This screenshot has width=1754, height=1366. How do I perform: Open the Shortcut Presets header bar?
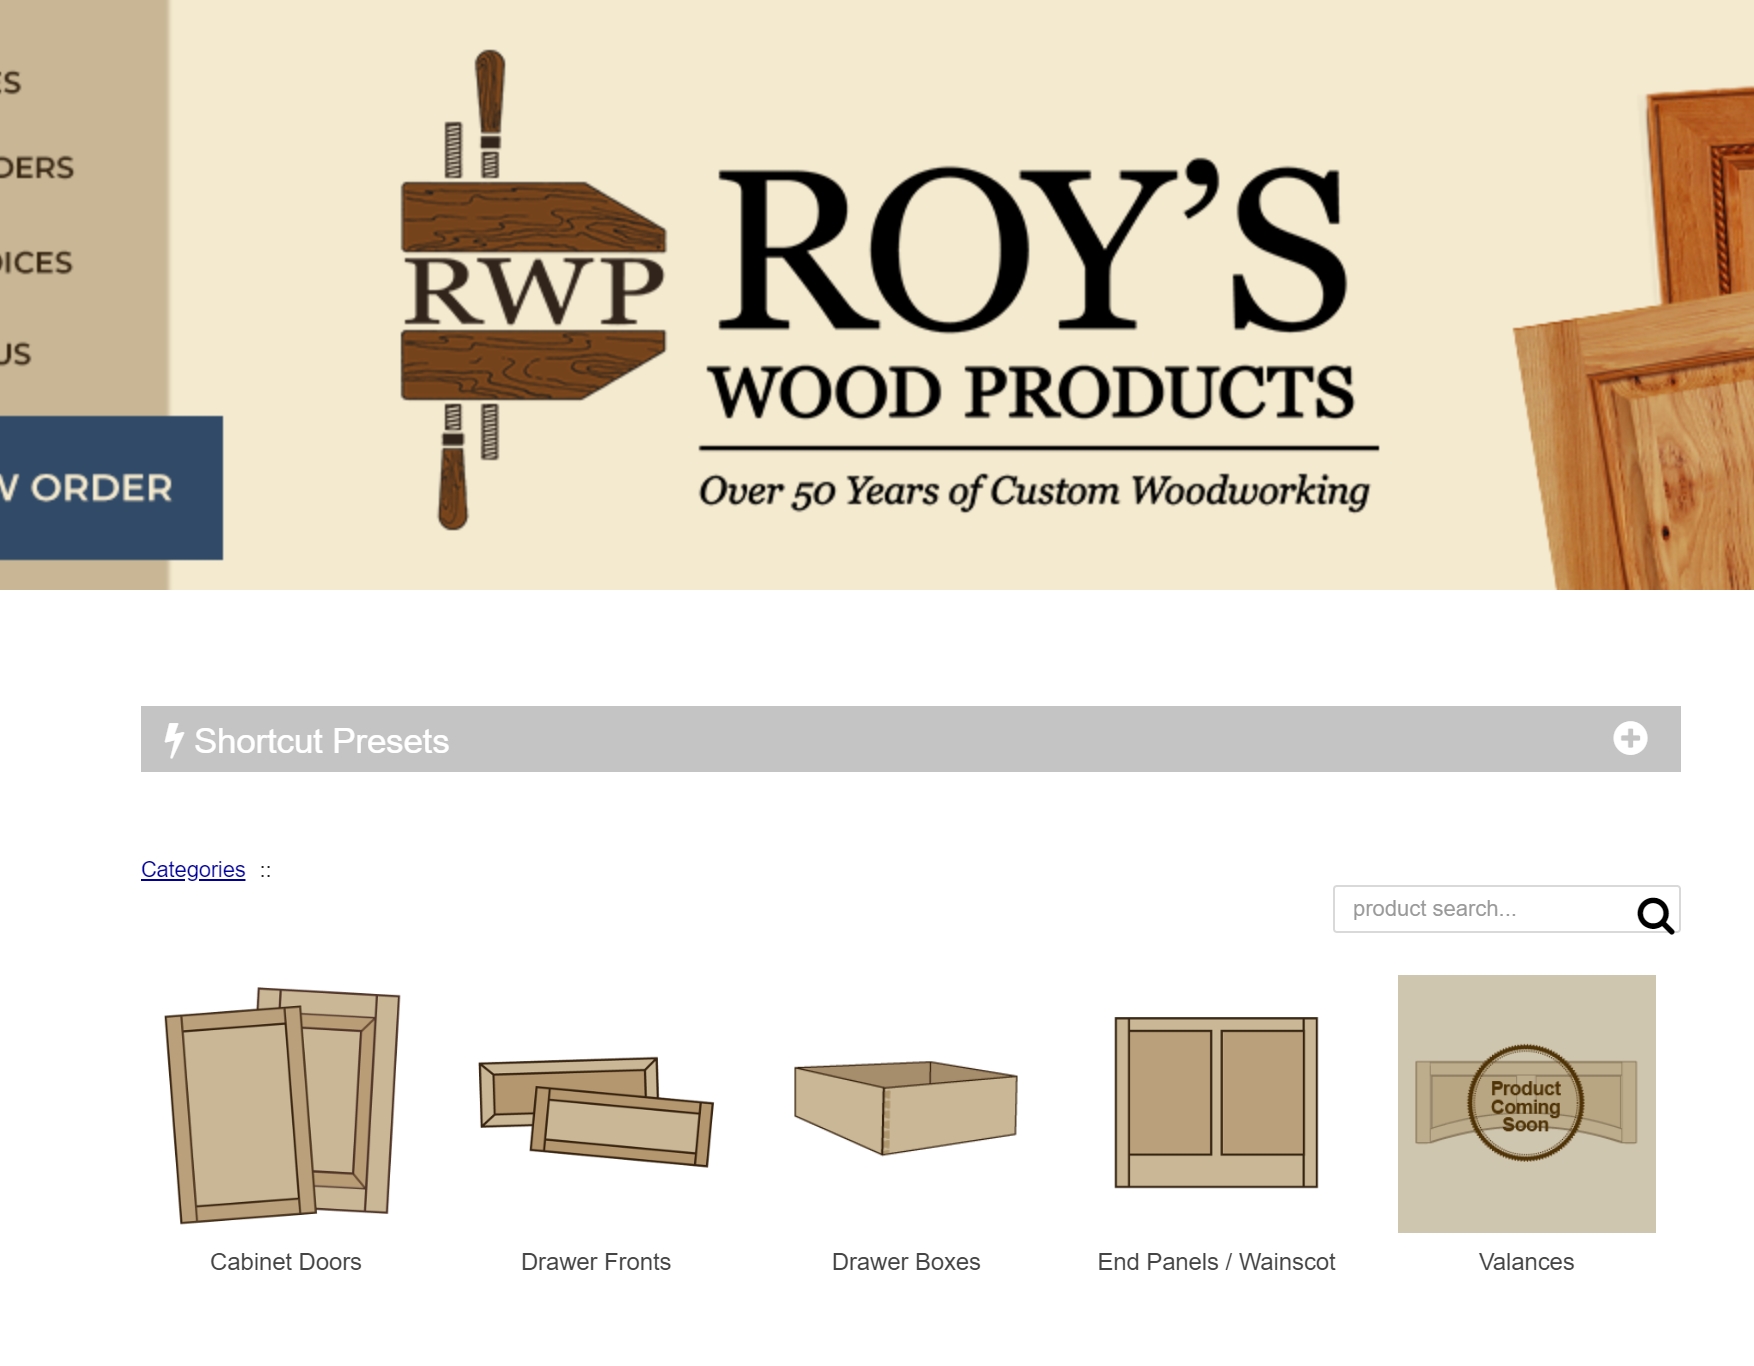click(x=910, y=739)
